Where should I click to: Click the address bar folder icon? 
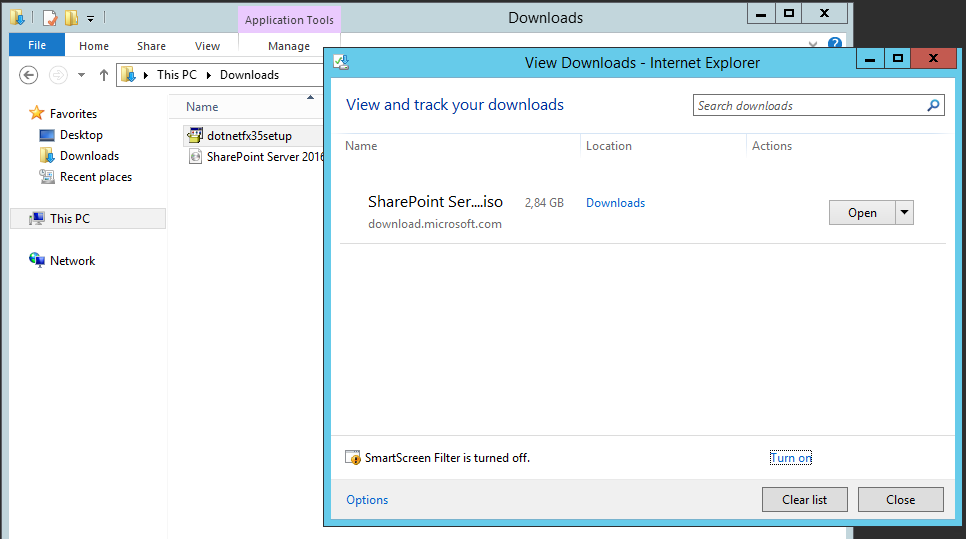point(128,75)
